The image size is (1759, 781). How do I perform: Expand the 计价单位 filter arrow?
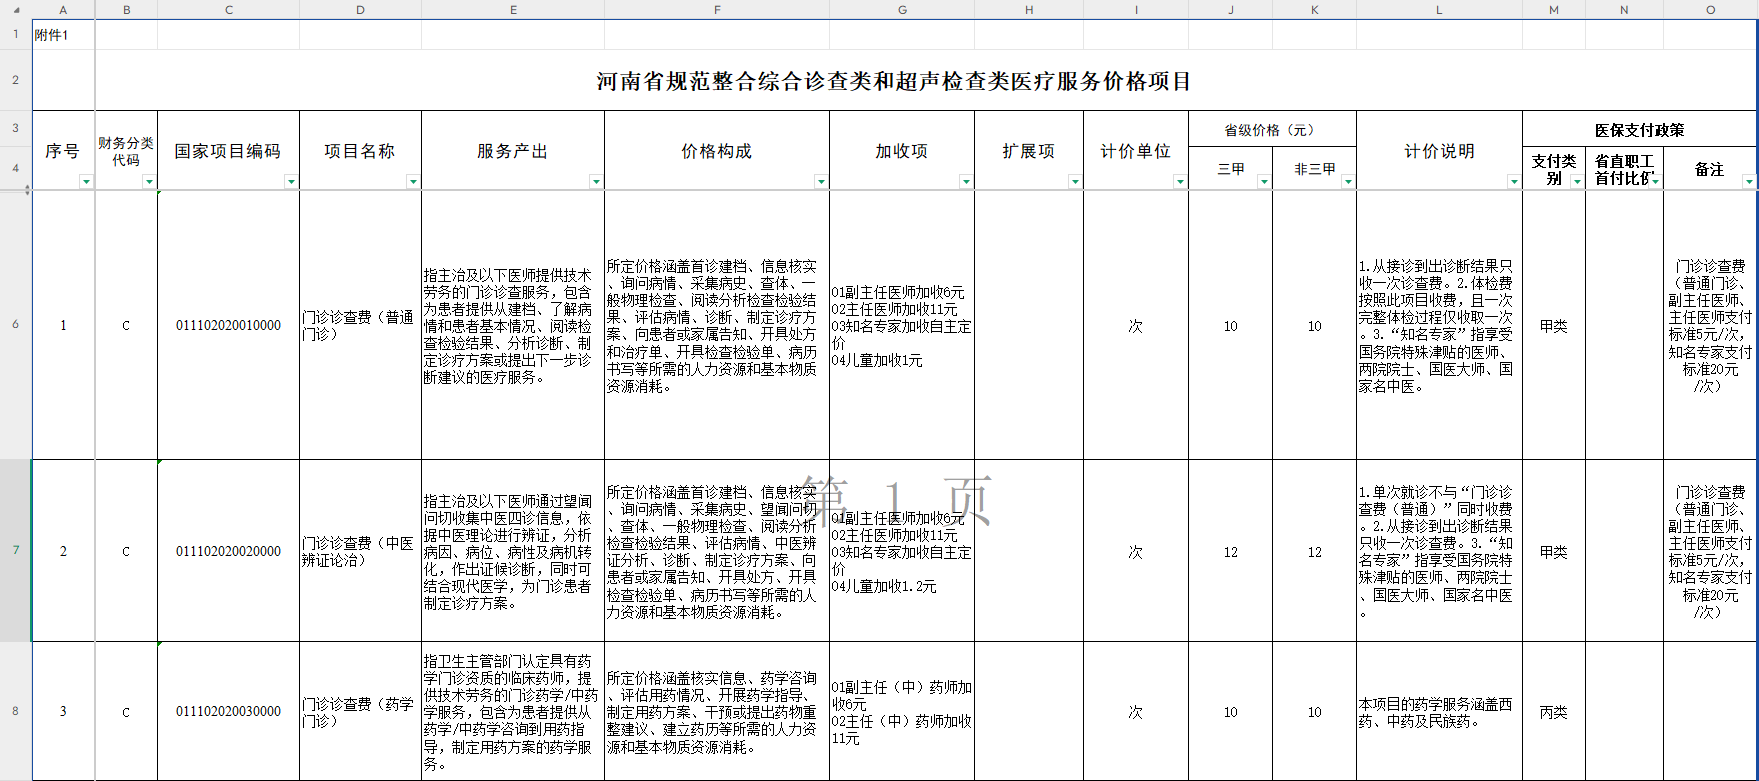tap(1180, 181)
